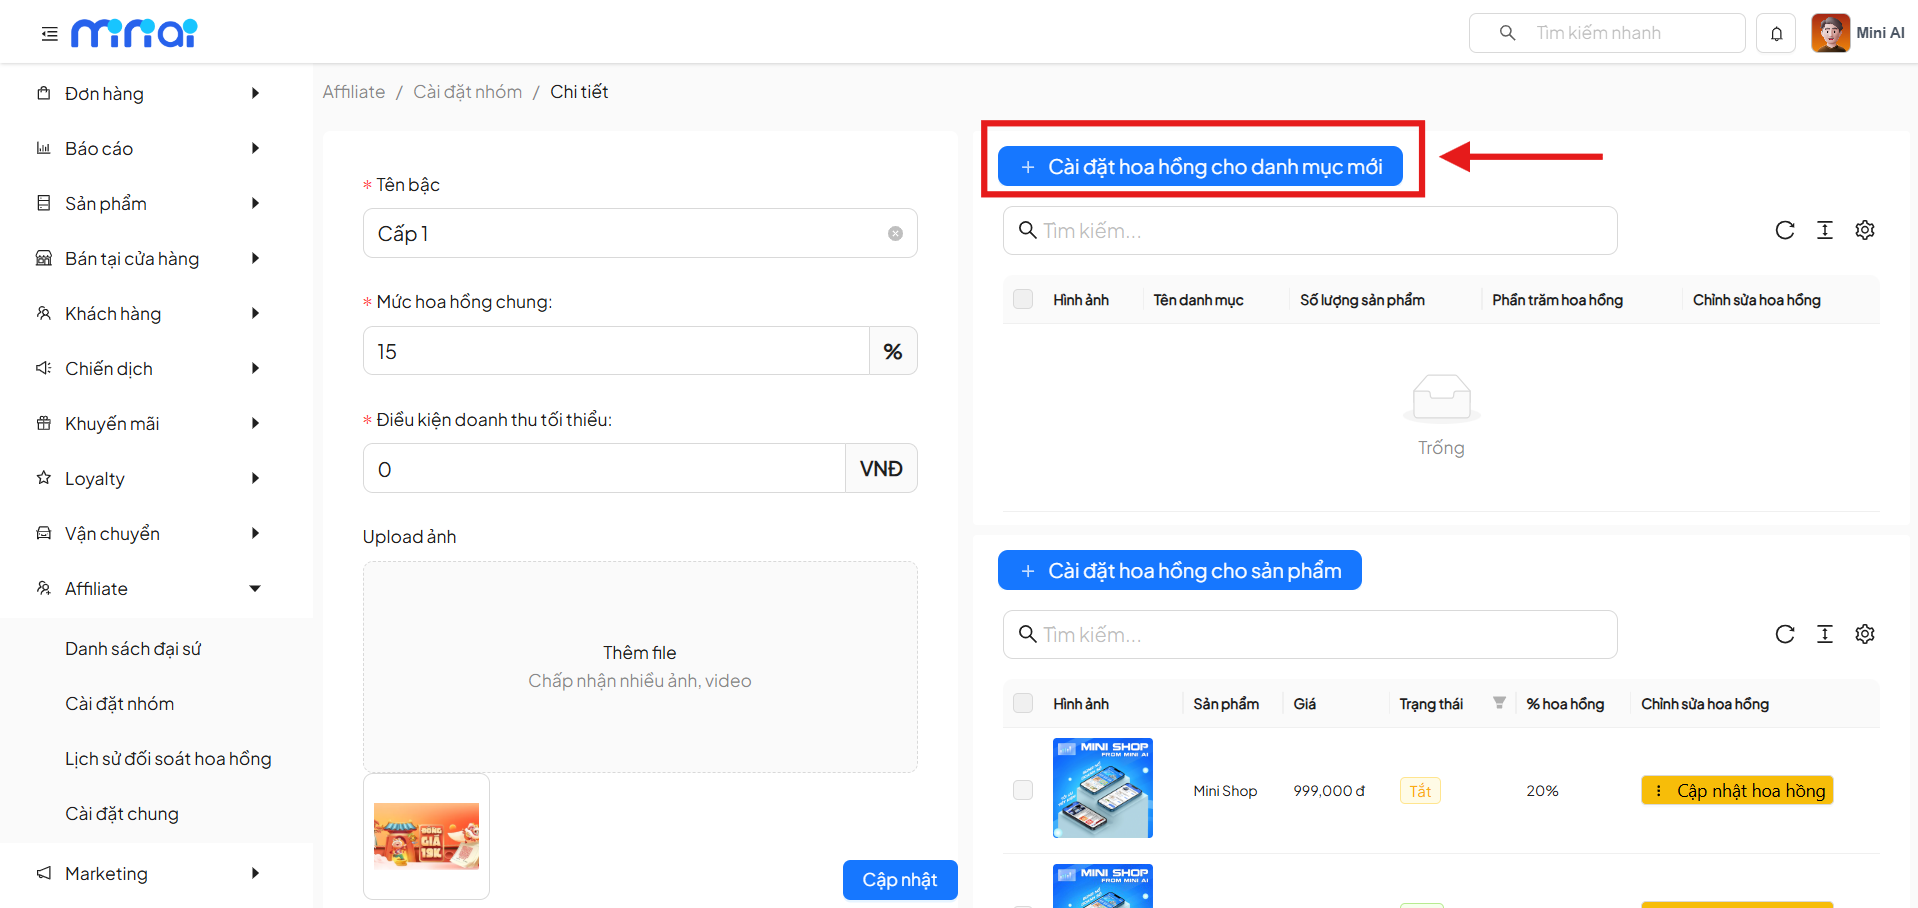Open the notifications bell
The height and width of the screenshot is (908, 1918).
coord(1776,34)
